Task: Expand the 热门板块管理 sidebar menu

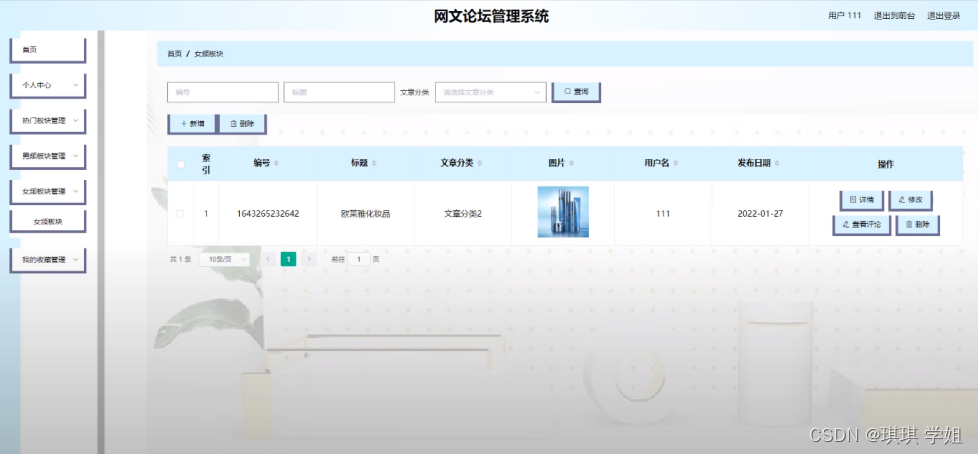Action: pyautogui.click(x=47, y=121)
